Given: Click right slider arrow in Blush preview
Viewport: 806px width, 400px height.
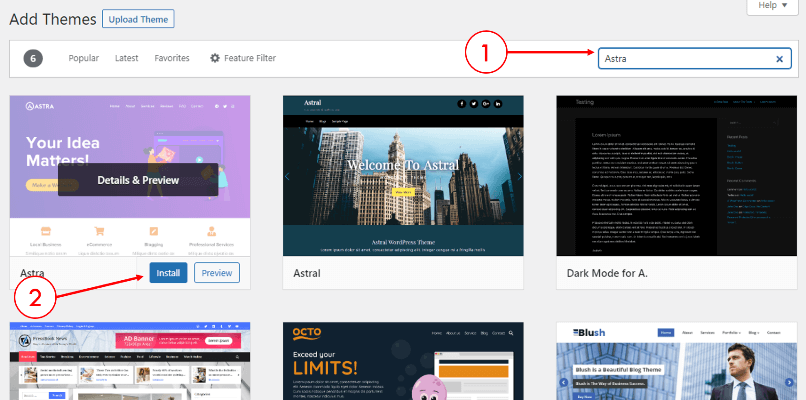Looking at the screenshot, I should [790, 382].
